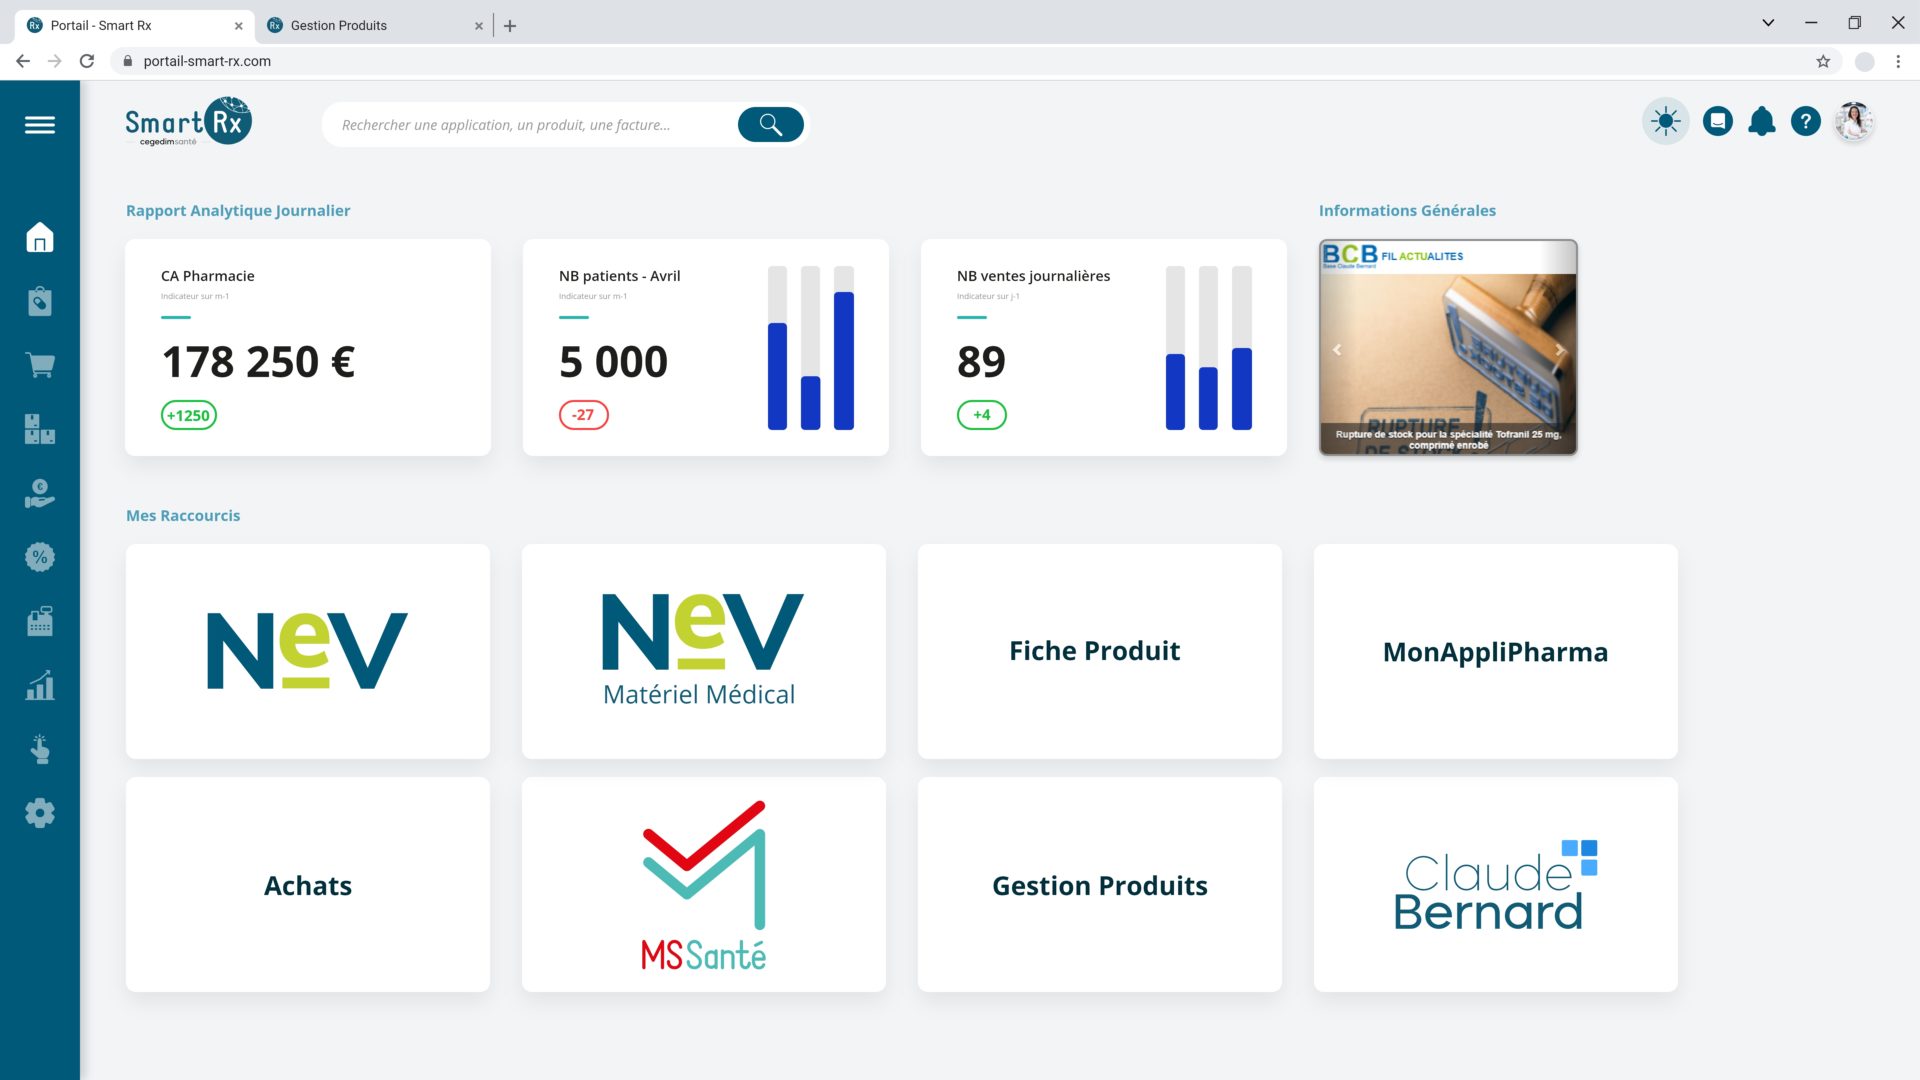The image size is (1920, 1080).
Task: Show next BCB news slide
Action: coord(1560,350)
